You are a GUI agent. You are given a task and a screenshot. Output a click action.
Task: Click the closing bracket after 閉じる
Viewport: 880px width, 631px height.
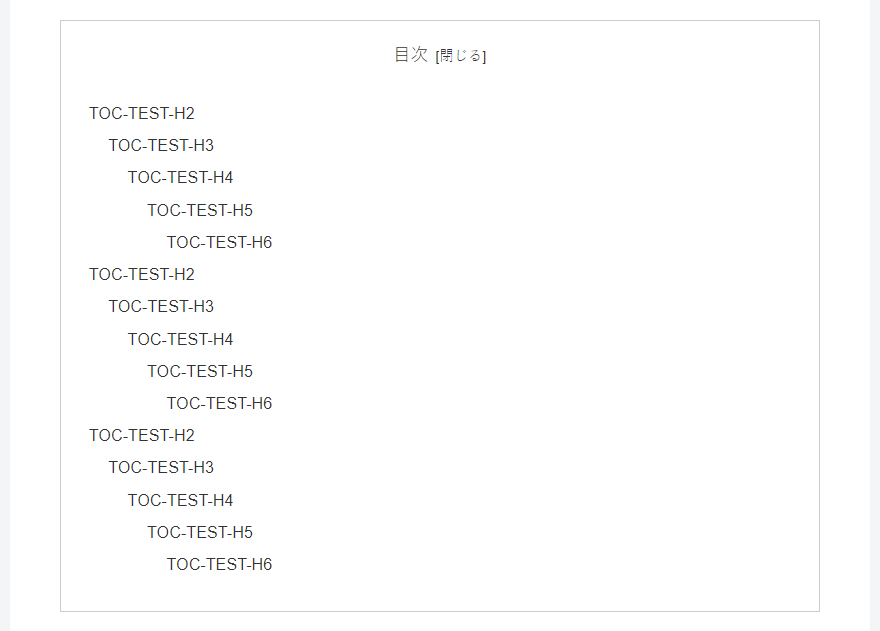[484, 56]
